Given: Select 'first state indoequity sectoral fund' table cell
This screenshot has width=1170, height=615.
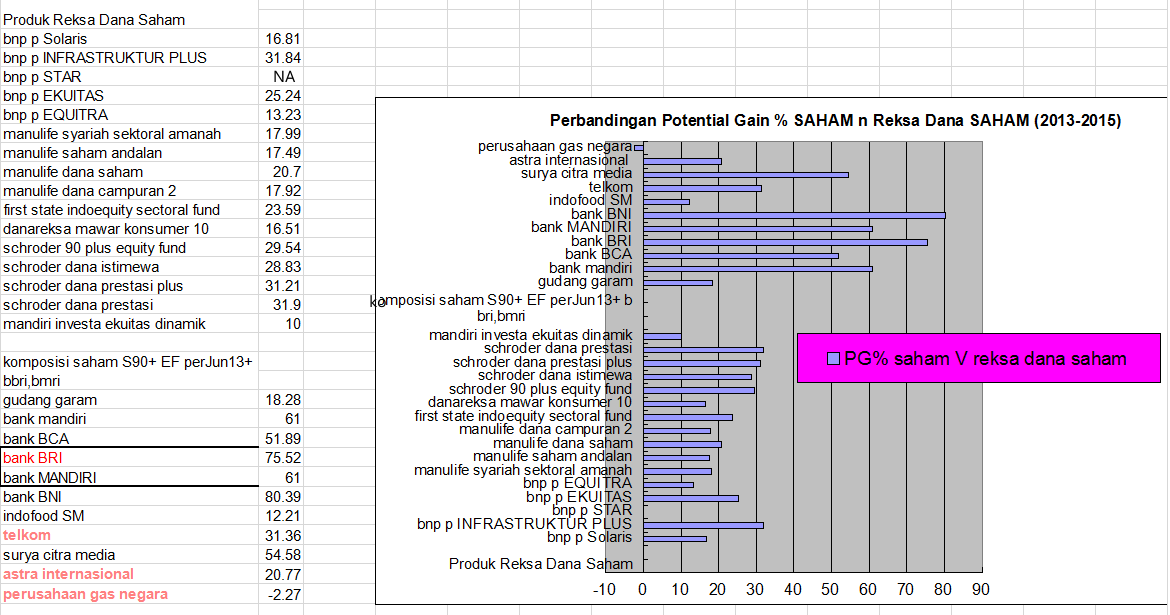Looking at the screenshot, I should pos(129,210).
